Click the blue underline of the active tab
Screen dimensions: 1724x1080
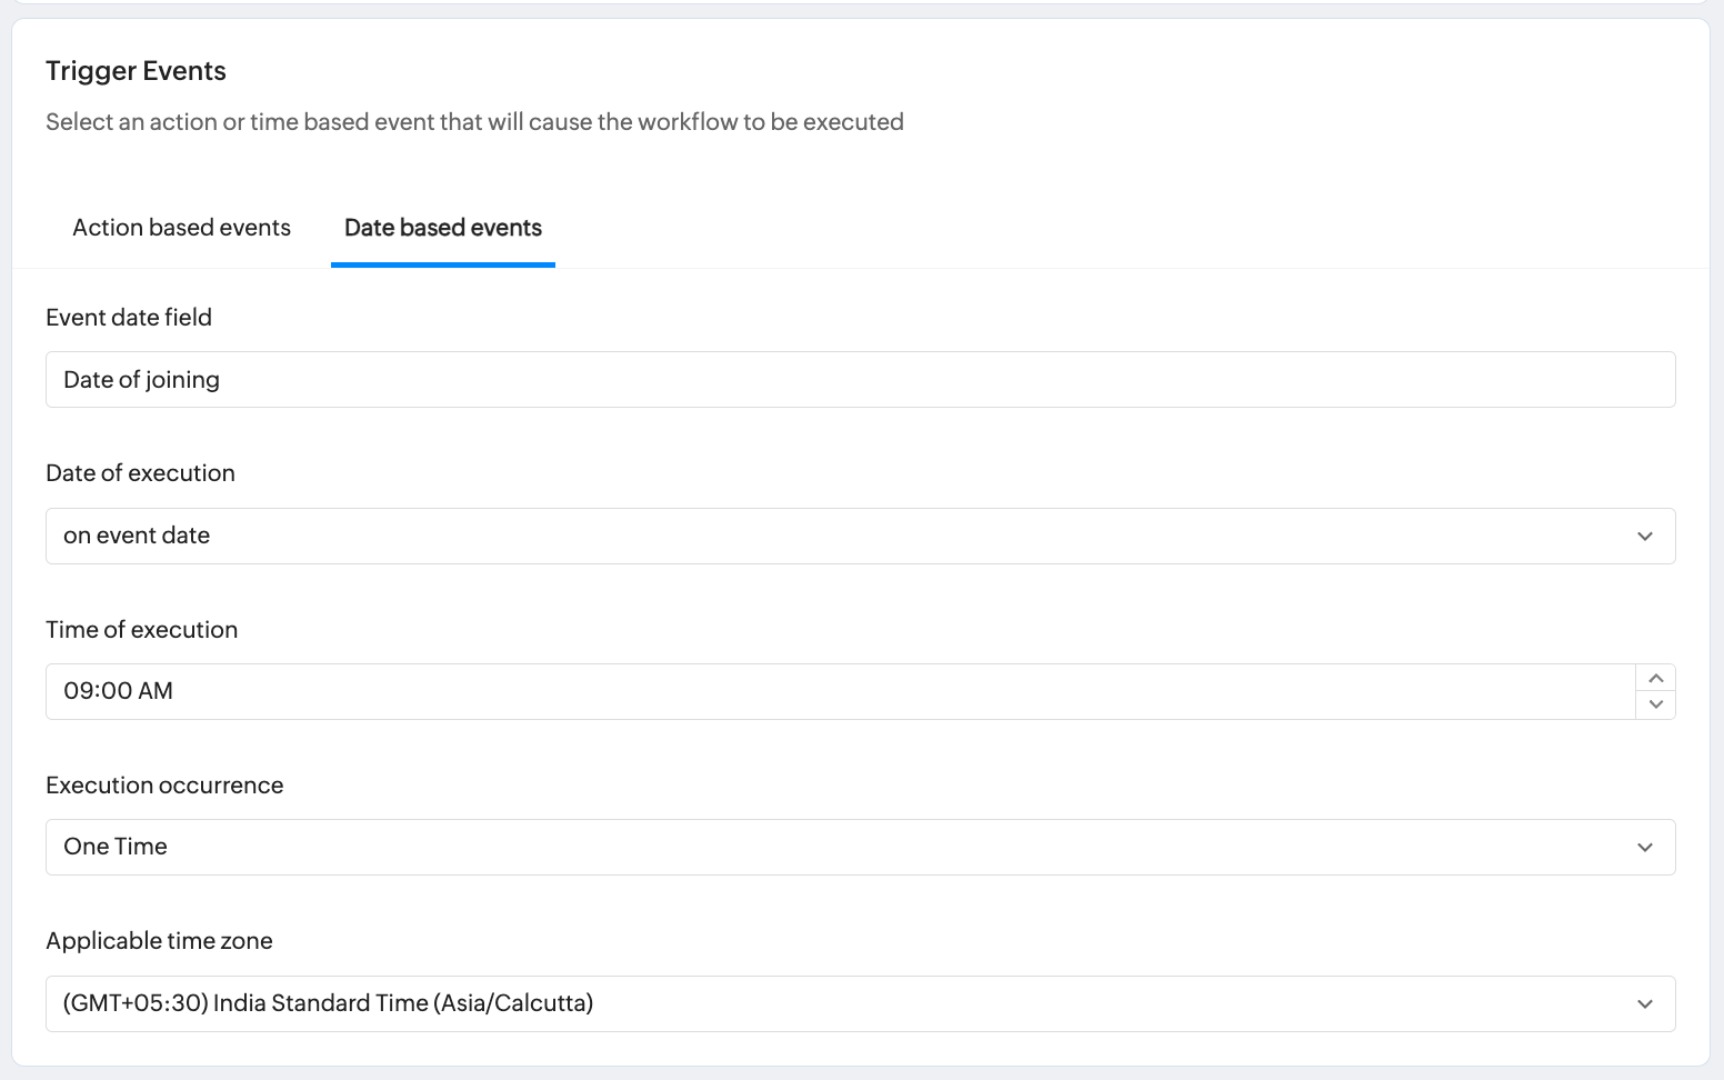click(x=442, y=265)
